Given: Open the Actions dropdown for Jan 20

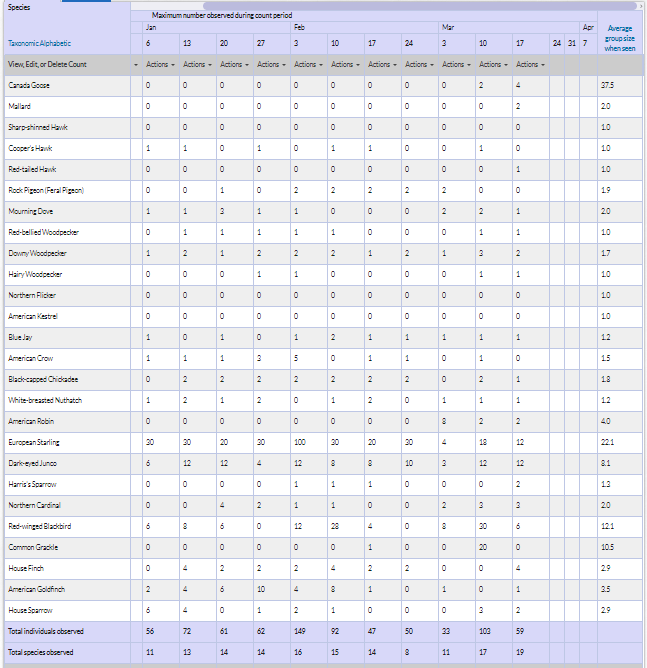Looking at the screenshot, I should (234, 64).
